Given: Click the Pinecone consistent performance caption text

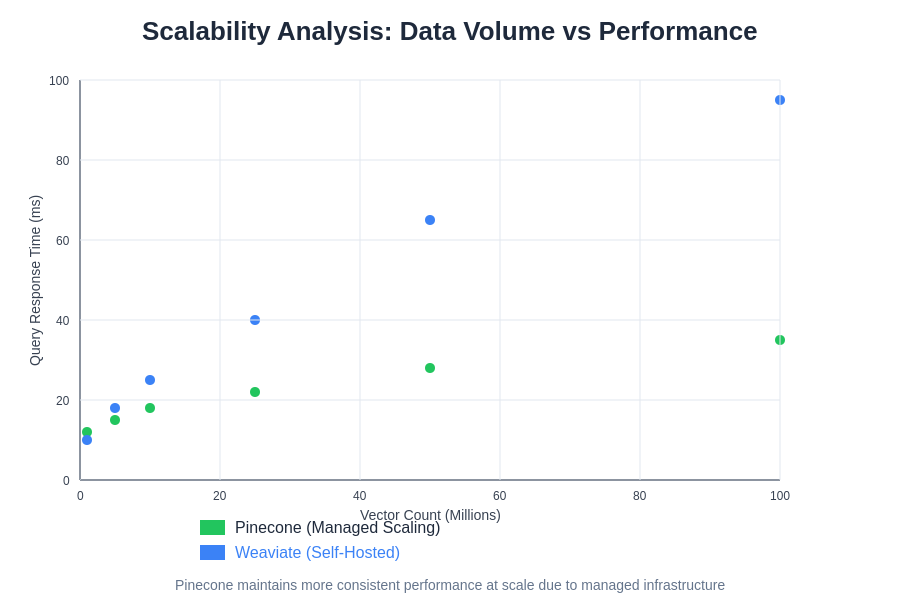Looking at the screenshot, I should pos(449,585).
